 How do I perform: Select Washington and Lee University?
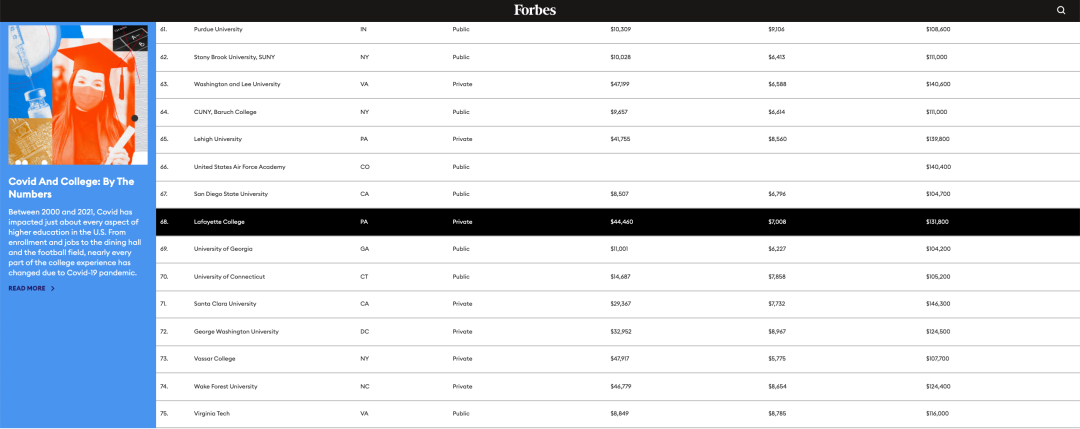(237, 84)
